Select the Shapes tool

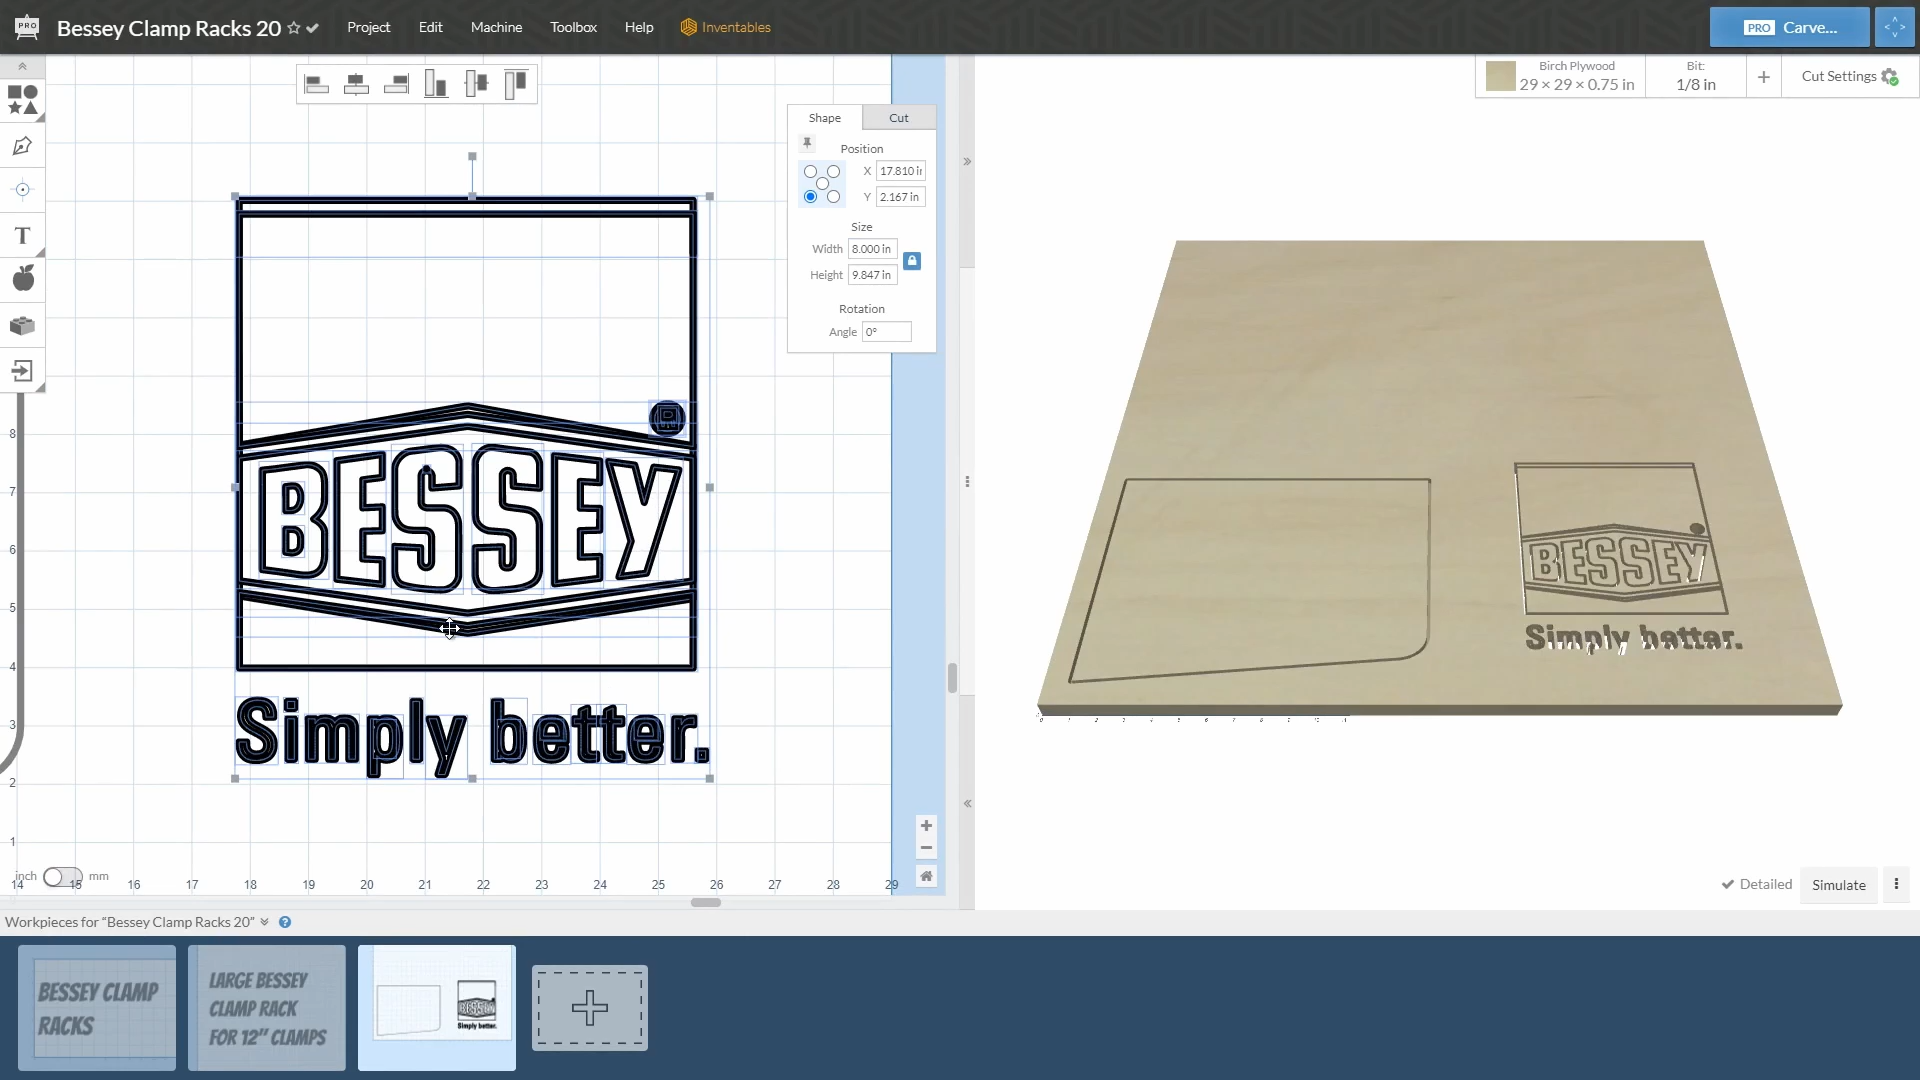pos(22,101)
